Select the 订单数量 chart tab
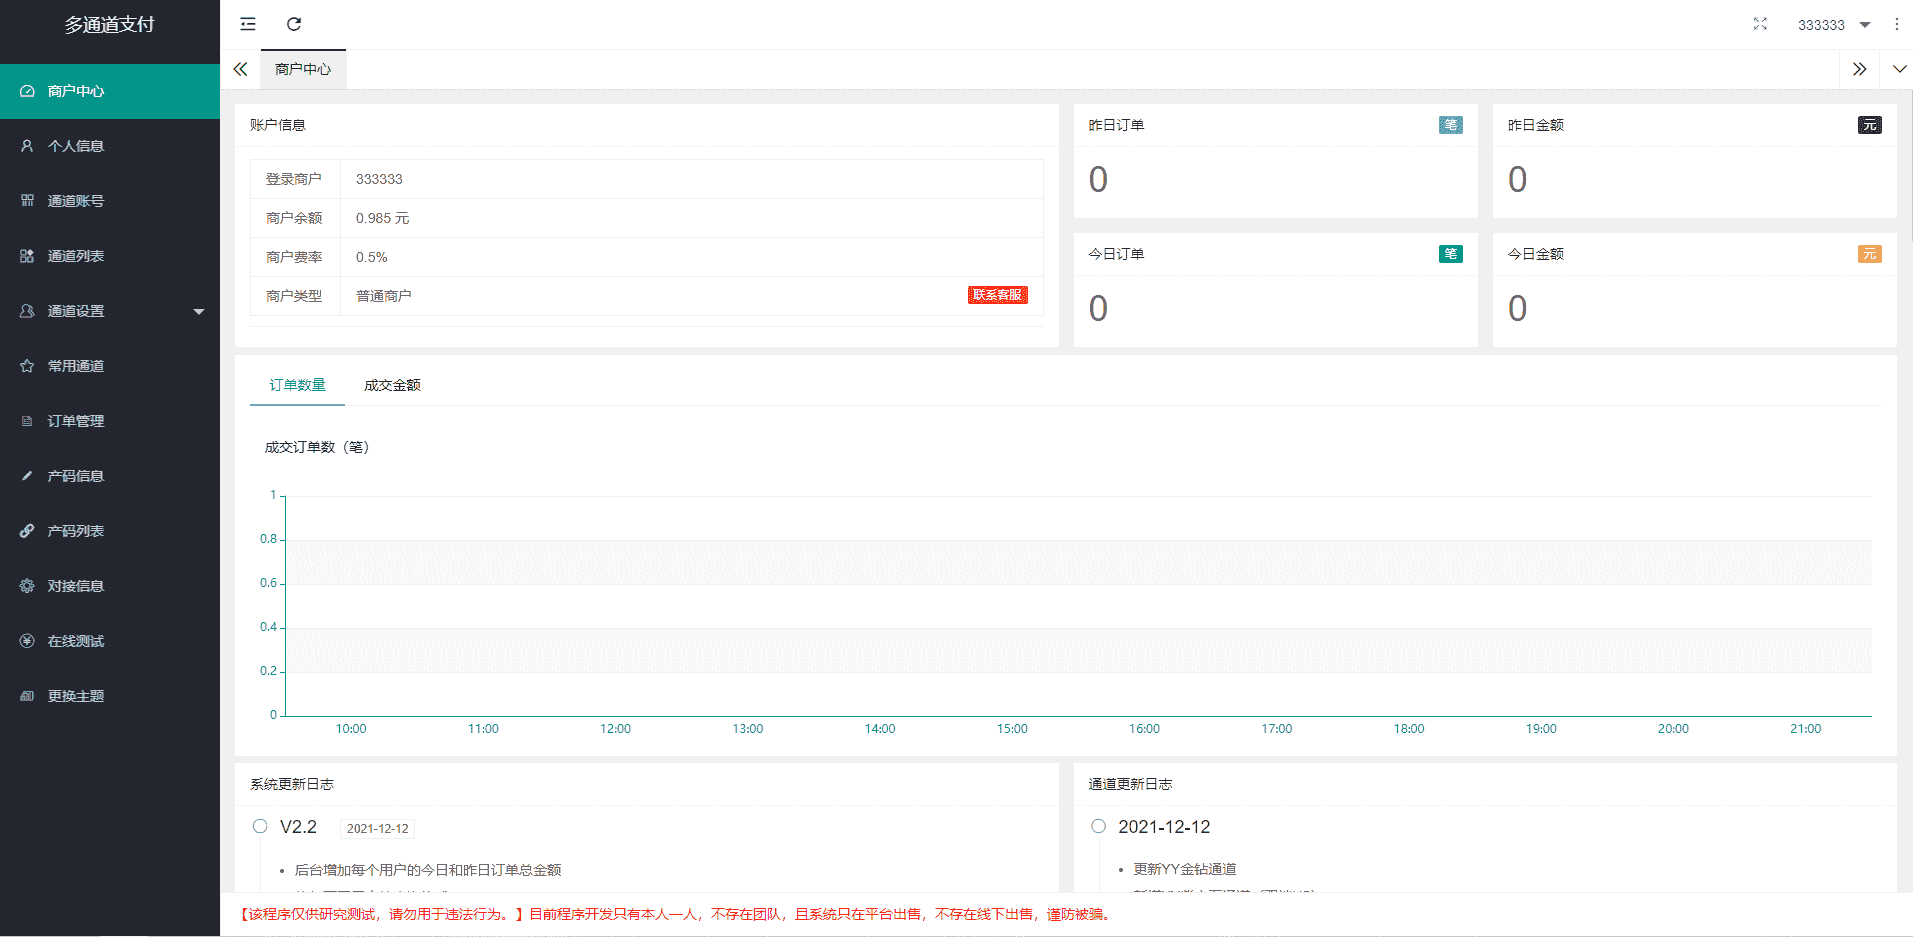1913x937 pixels. (297, 385)
